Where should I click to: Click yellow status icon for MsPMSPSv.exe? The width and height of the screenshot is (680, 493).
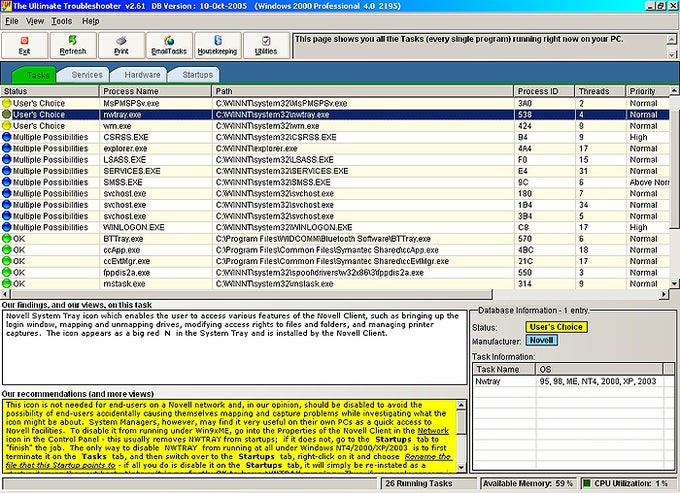7,103
